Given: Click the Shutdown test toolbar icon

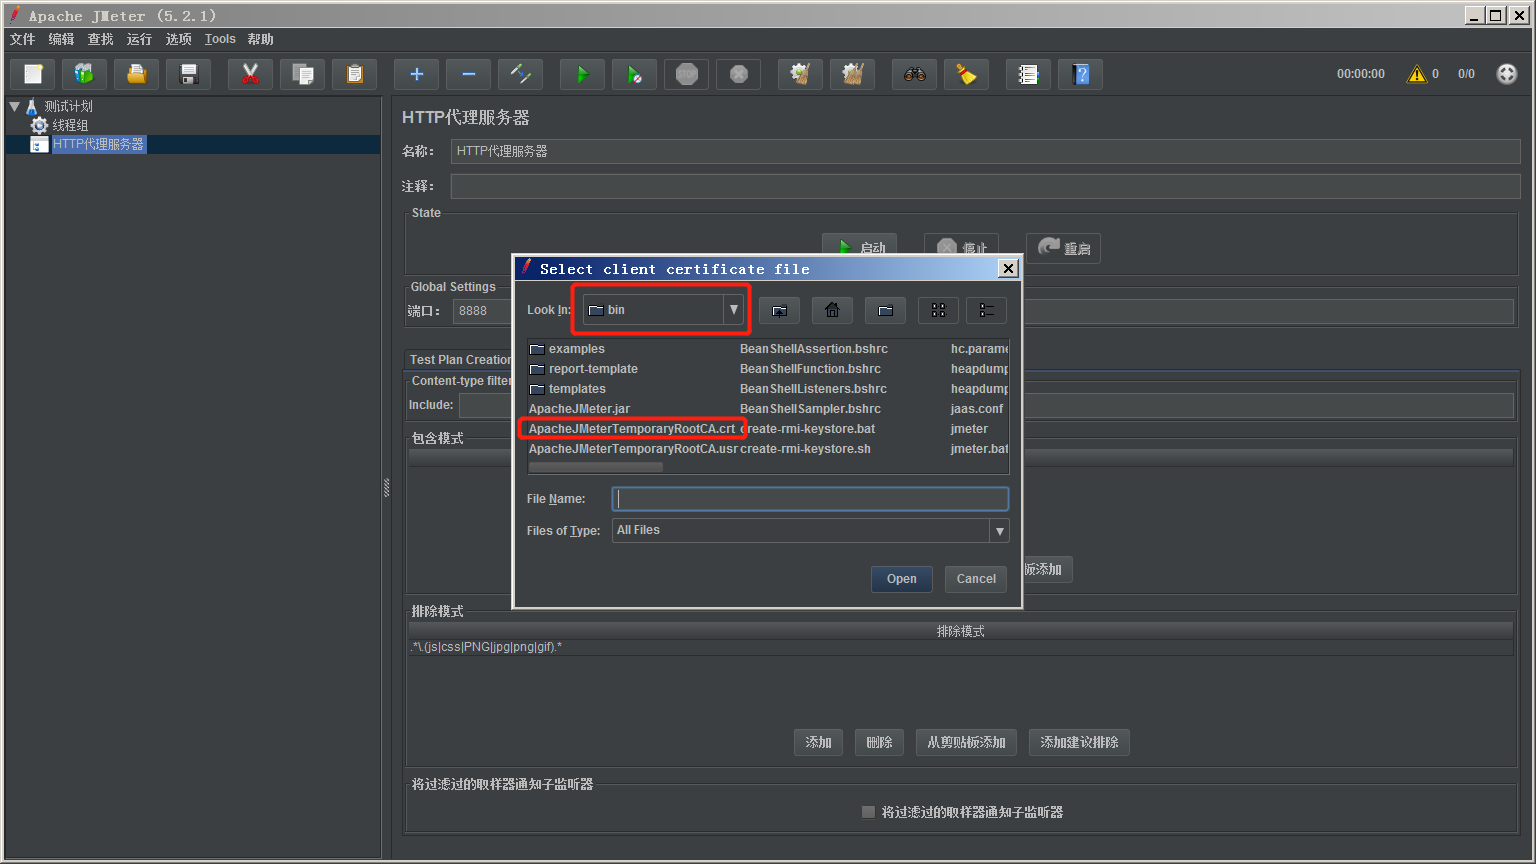Looking at the screenshot, I should coord(738,74).
